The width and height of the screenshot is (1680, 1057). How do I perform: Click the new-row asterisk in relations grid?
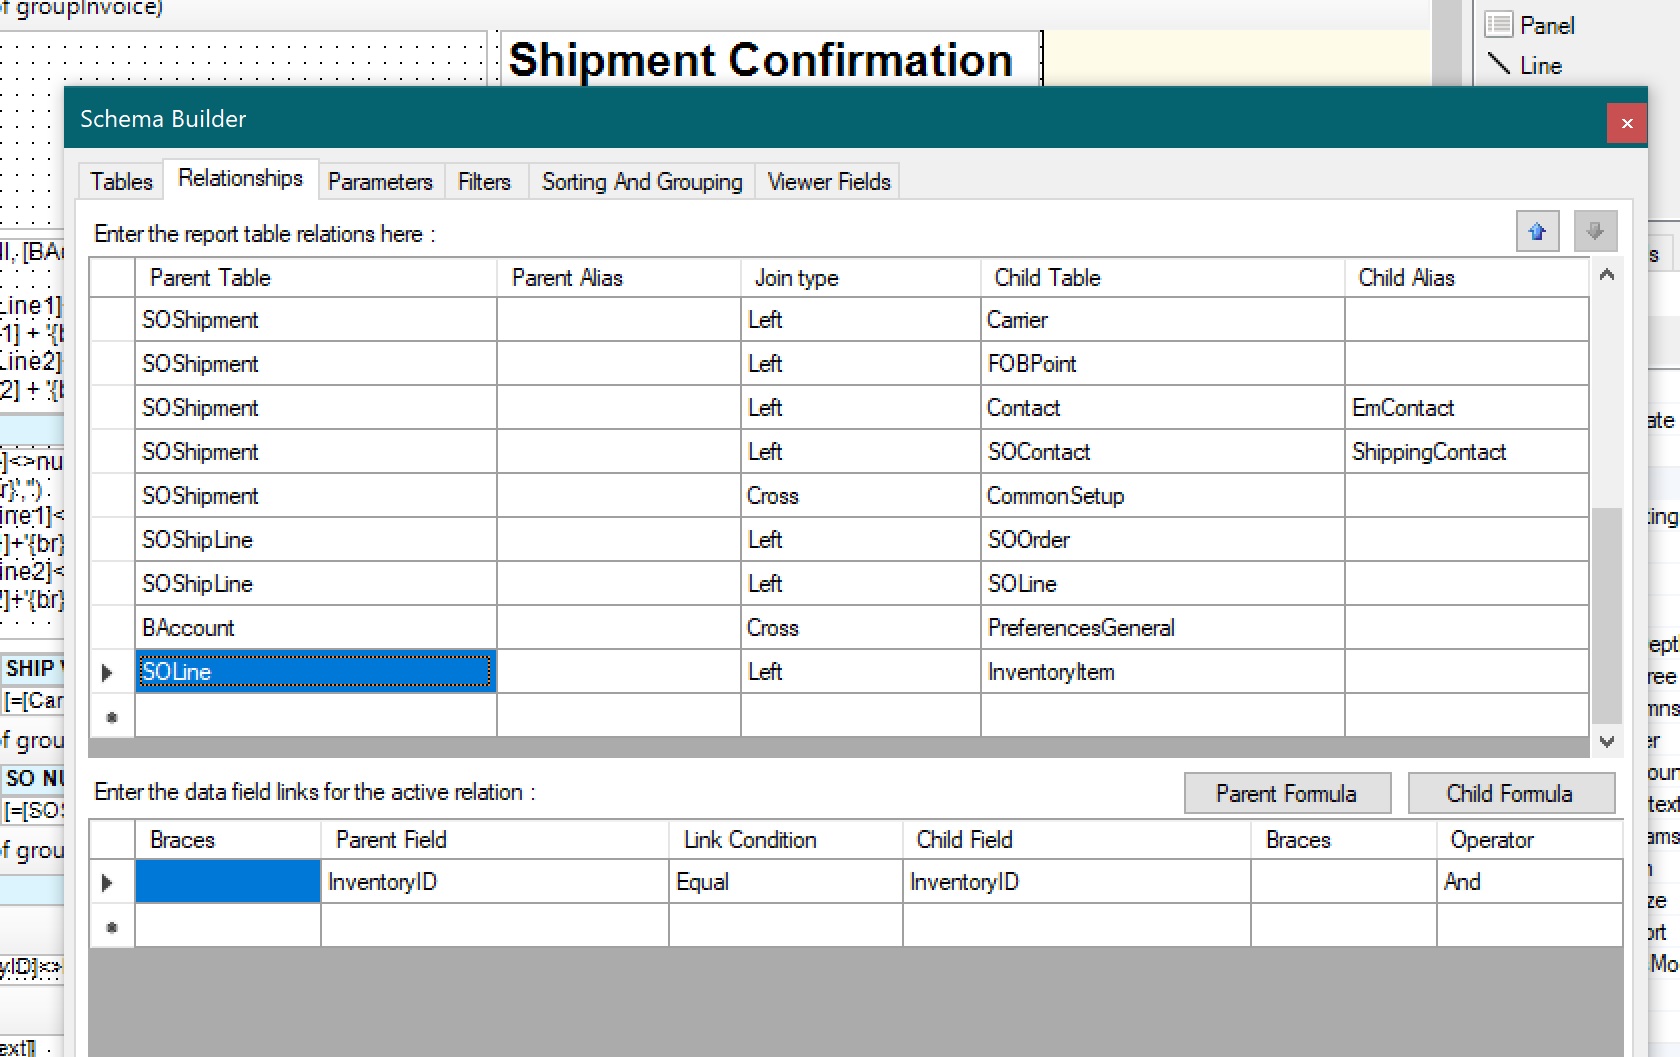[x=112, y=717]
